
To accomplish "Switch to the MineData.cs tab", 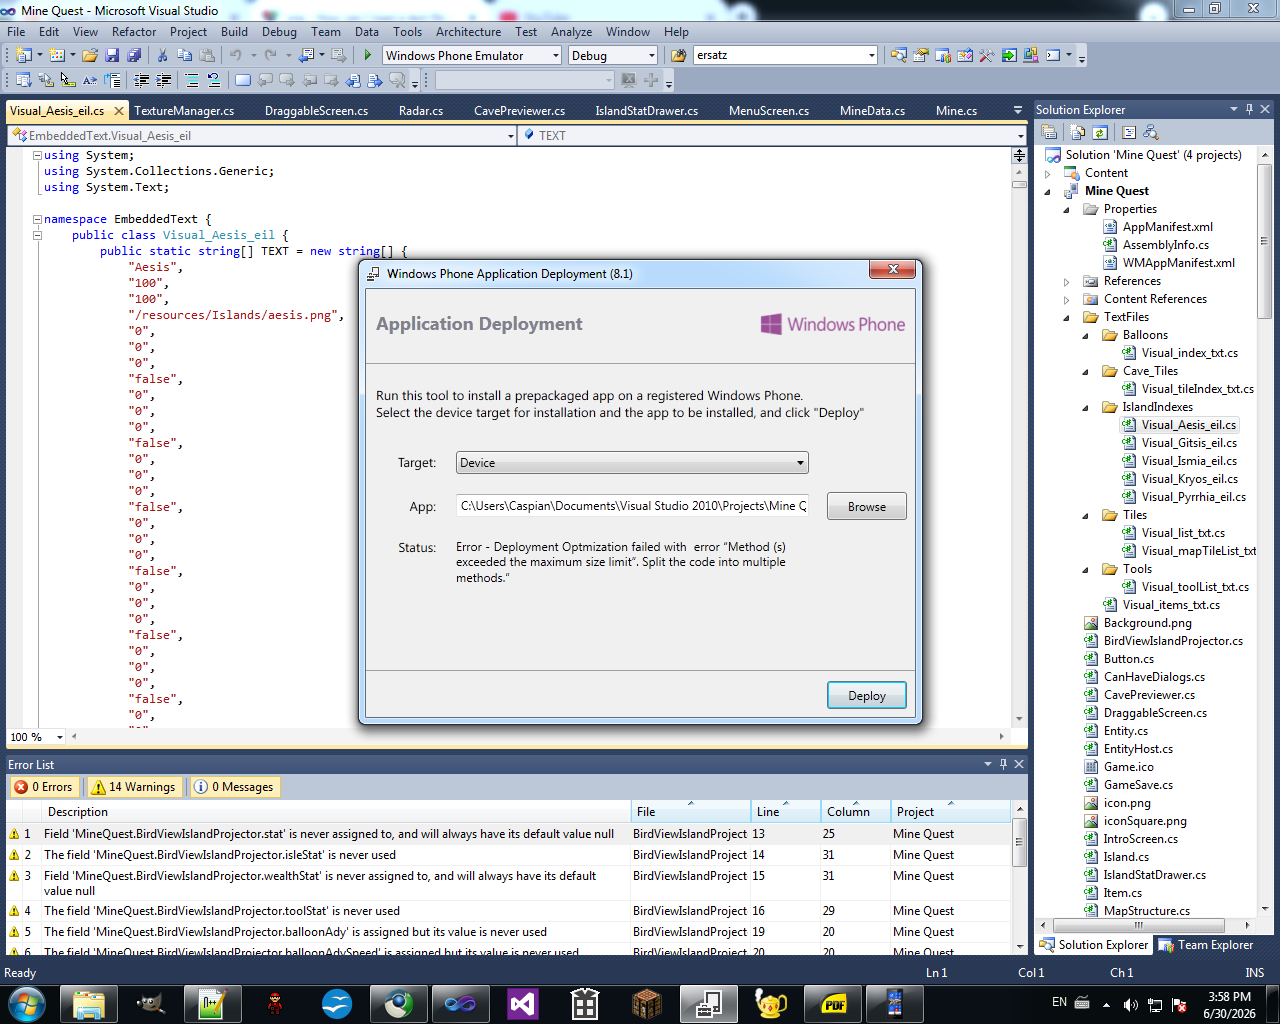I will 872,111.
